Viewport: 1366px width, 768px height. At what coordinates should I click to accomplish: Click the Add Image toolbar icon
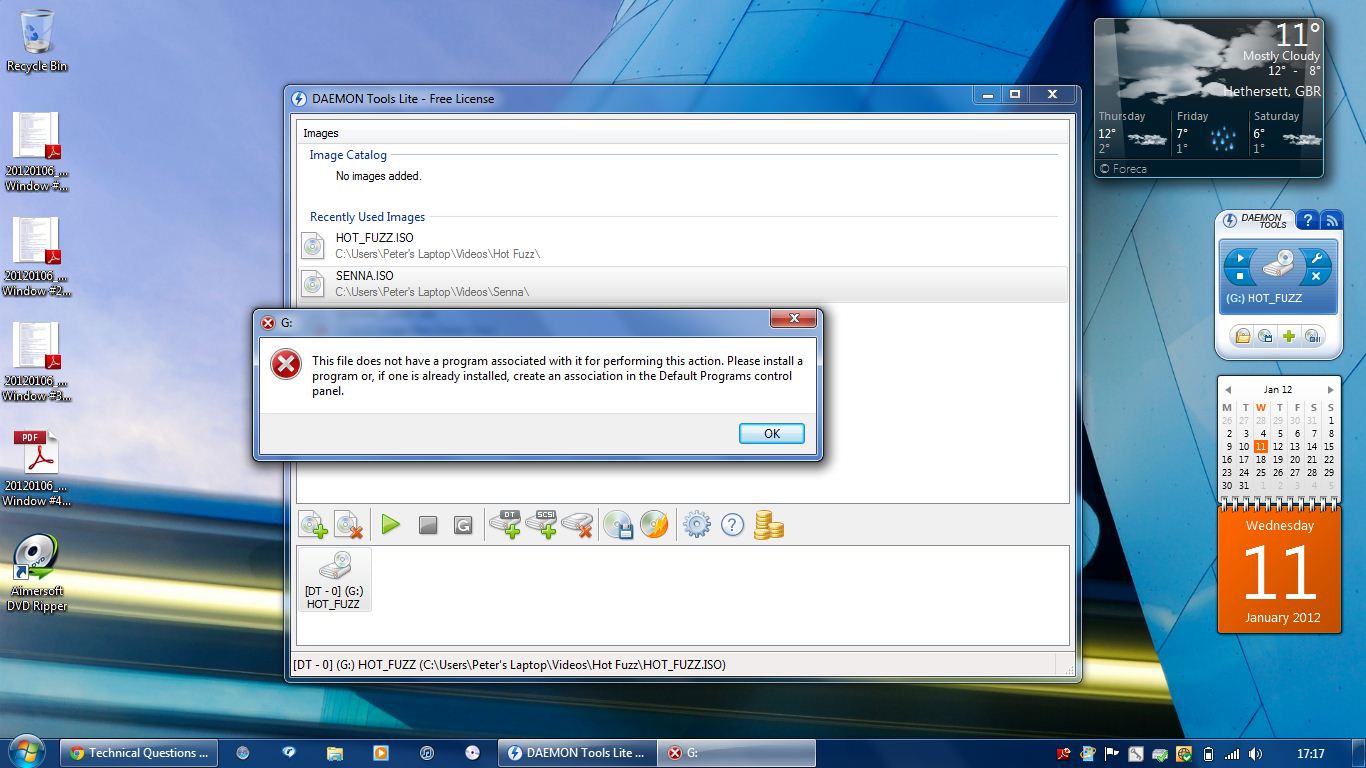313,525
